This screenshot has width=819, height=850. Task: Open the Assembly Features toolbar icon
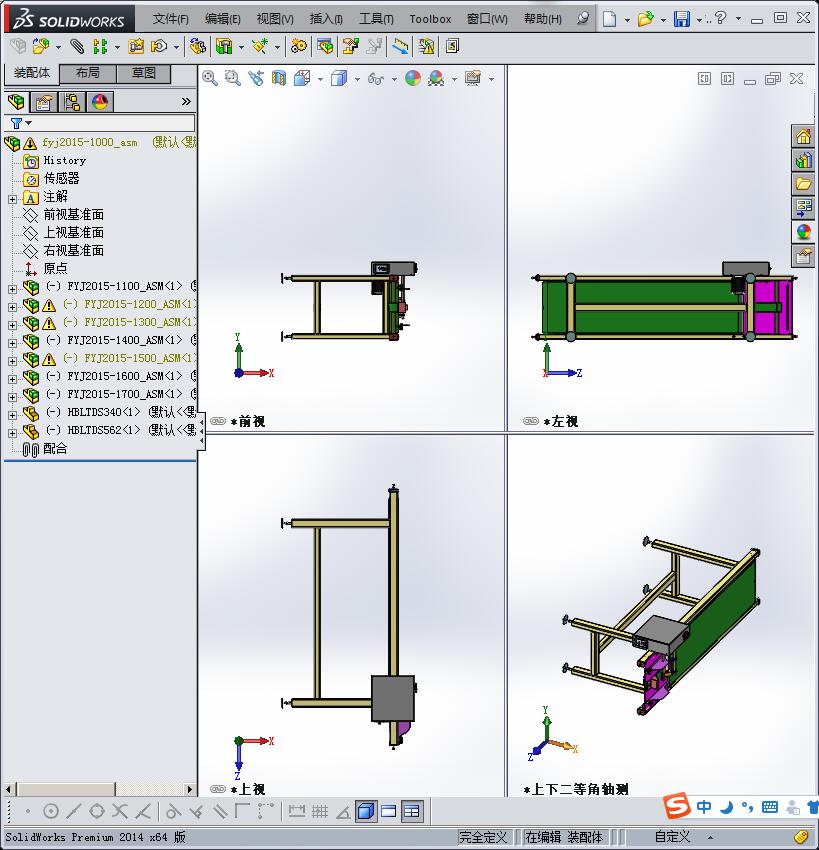click(x=224, y=47)
